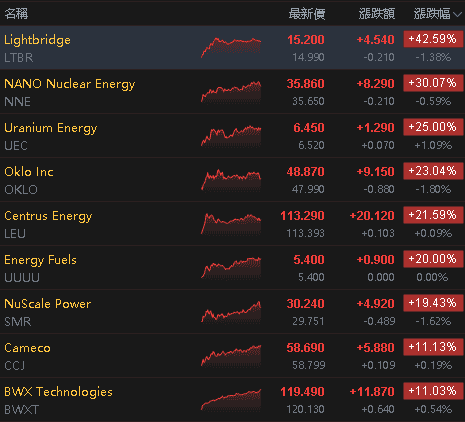Click the +42.59% red change badge
The height and width of the screenshot is (422, 465).
coord(433,39)
